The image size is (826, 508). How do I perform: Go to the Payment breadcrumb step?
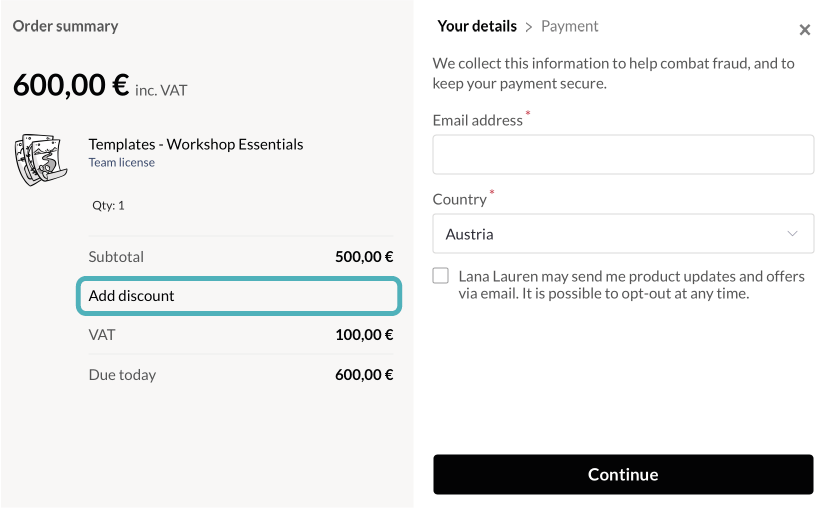(x=569, y=27)
